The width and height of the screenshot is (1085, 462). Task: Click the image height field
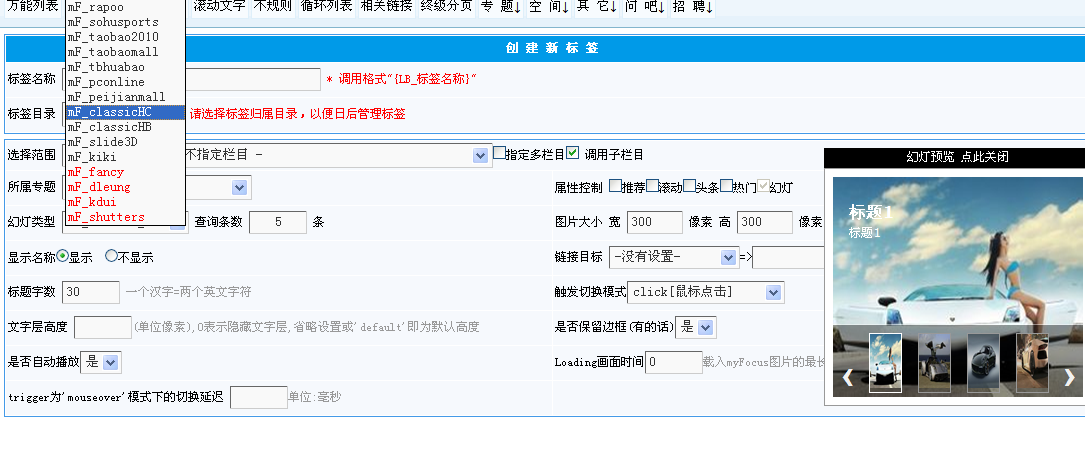pyautogui.click(x=765, y=222)
